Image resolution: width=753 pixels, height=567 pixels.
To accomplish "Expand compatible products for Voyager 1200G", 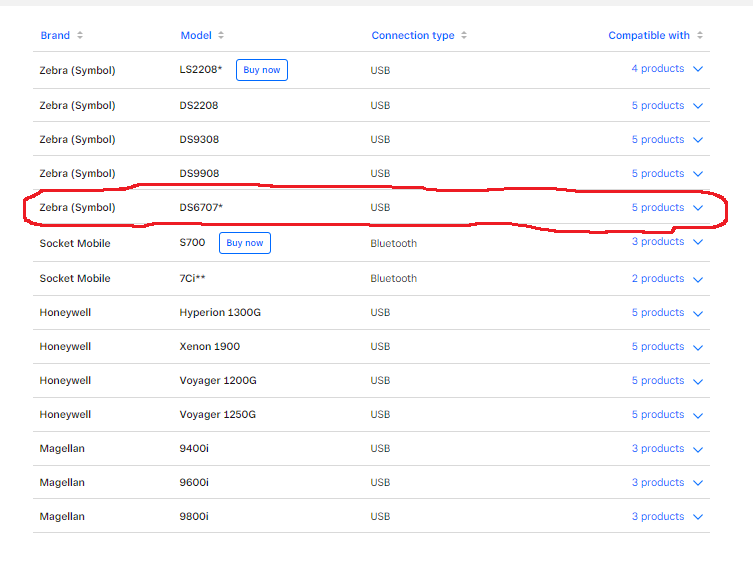I will point(698,382).
